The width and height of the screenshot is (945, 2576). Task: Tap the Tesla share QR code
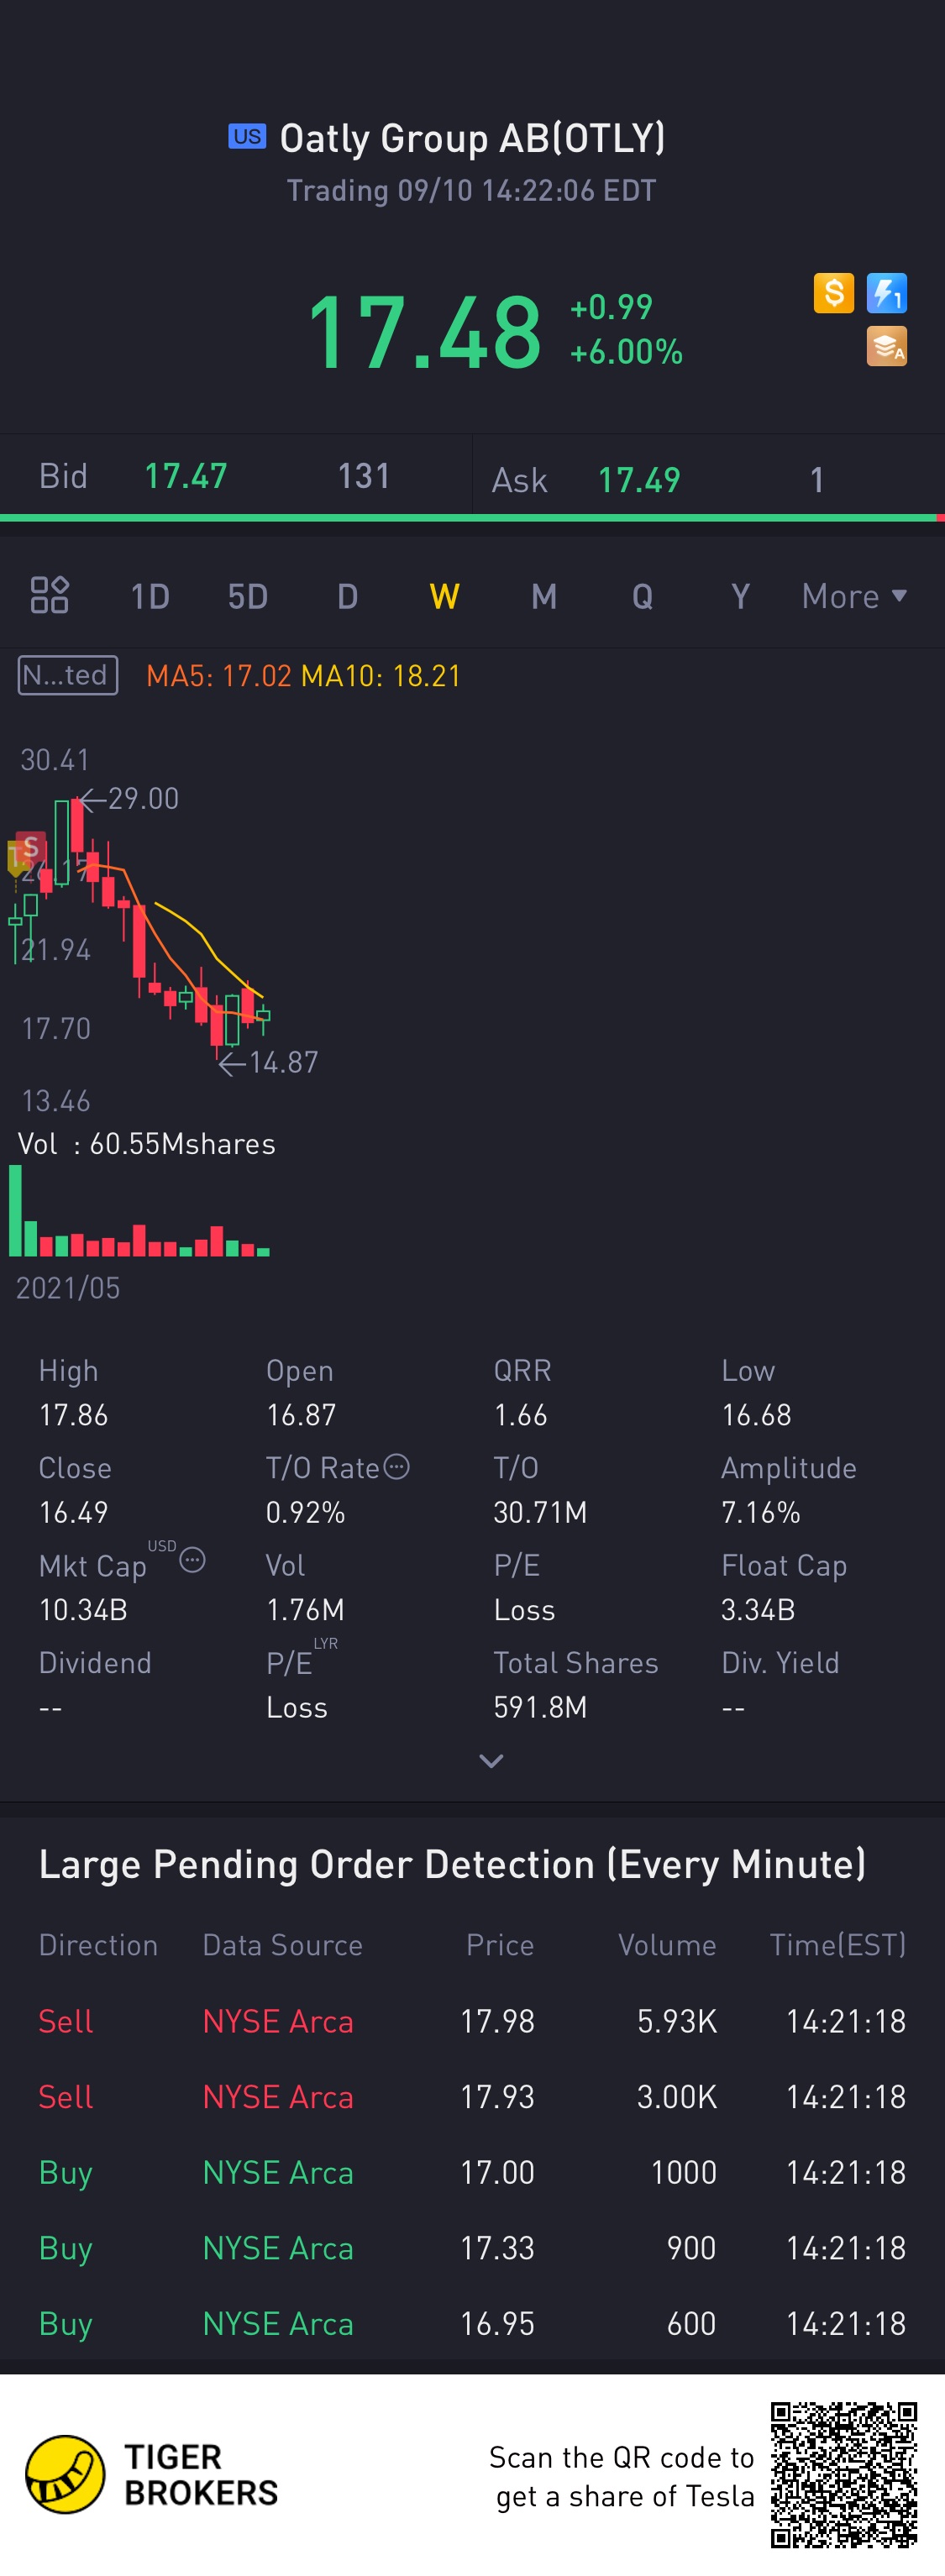pos(843,2474)
